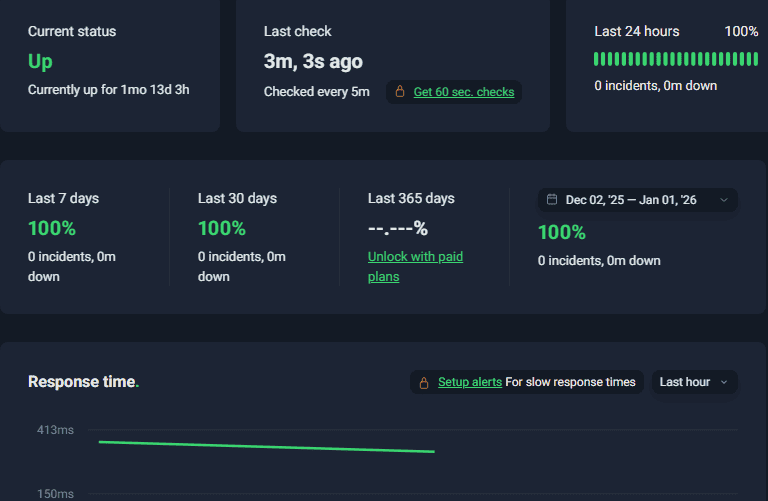The height and width of the screenshot is (501, 768).
Task: Click Last 30 days 100% value
Action: coord(222,228)
